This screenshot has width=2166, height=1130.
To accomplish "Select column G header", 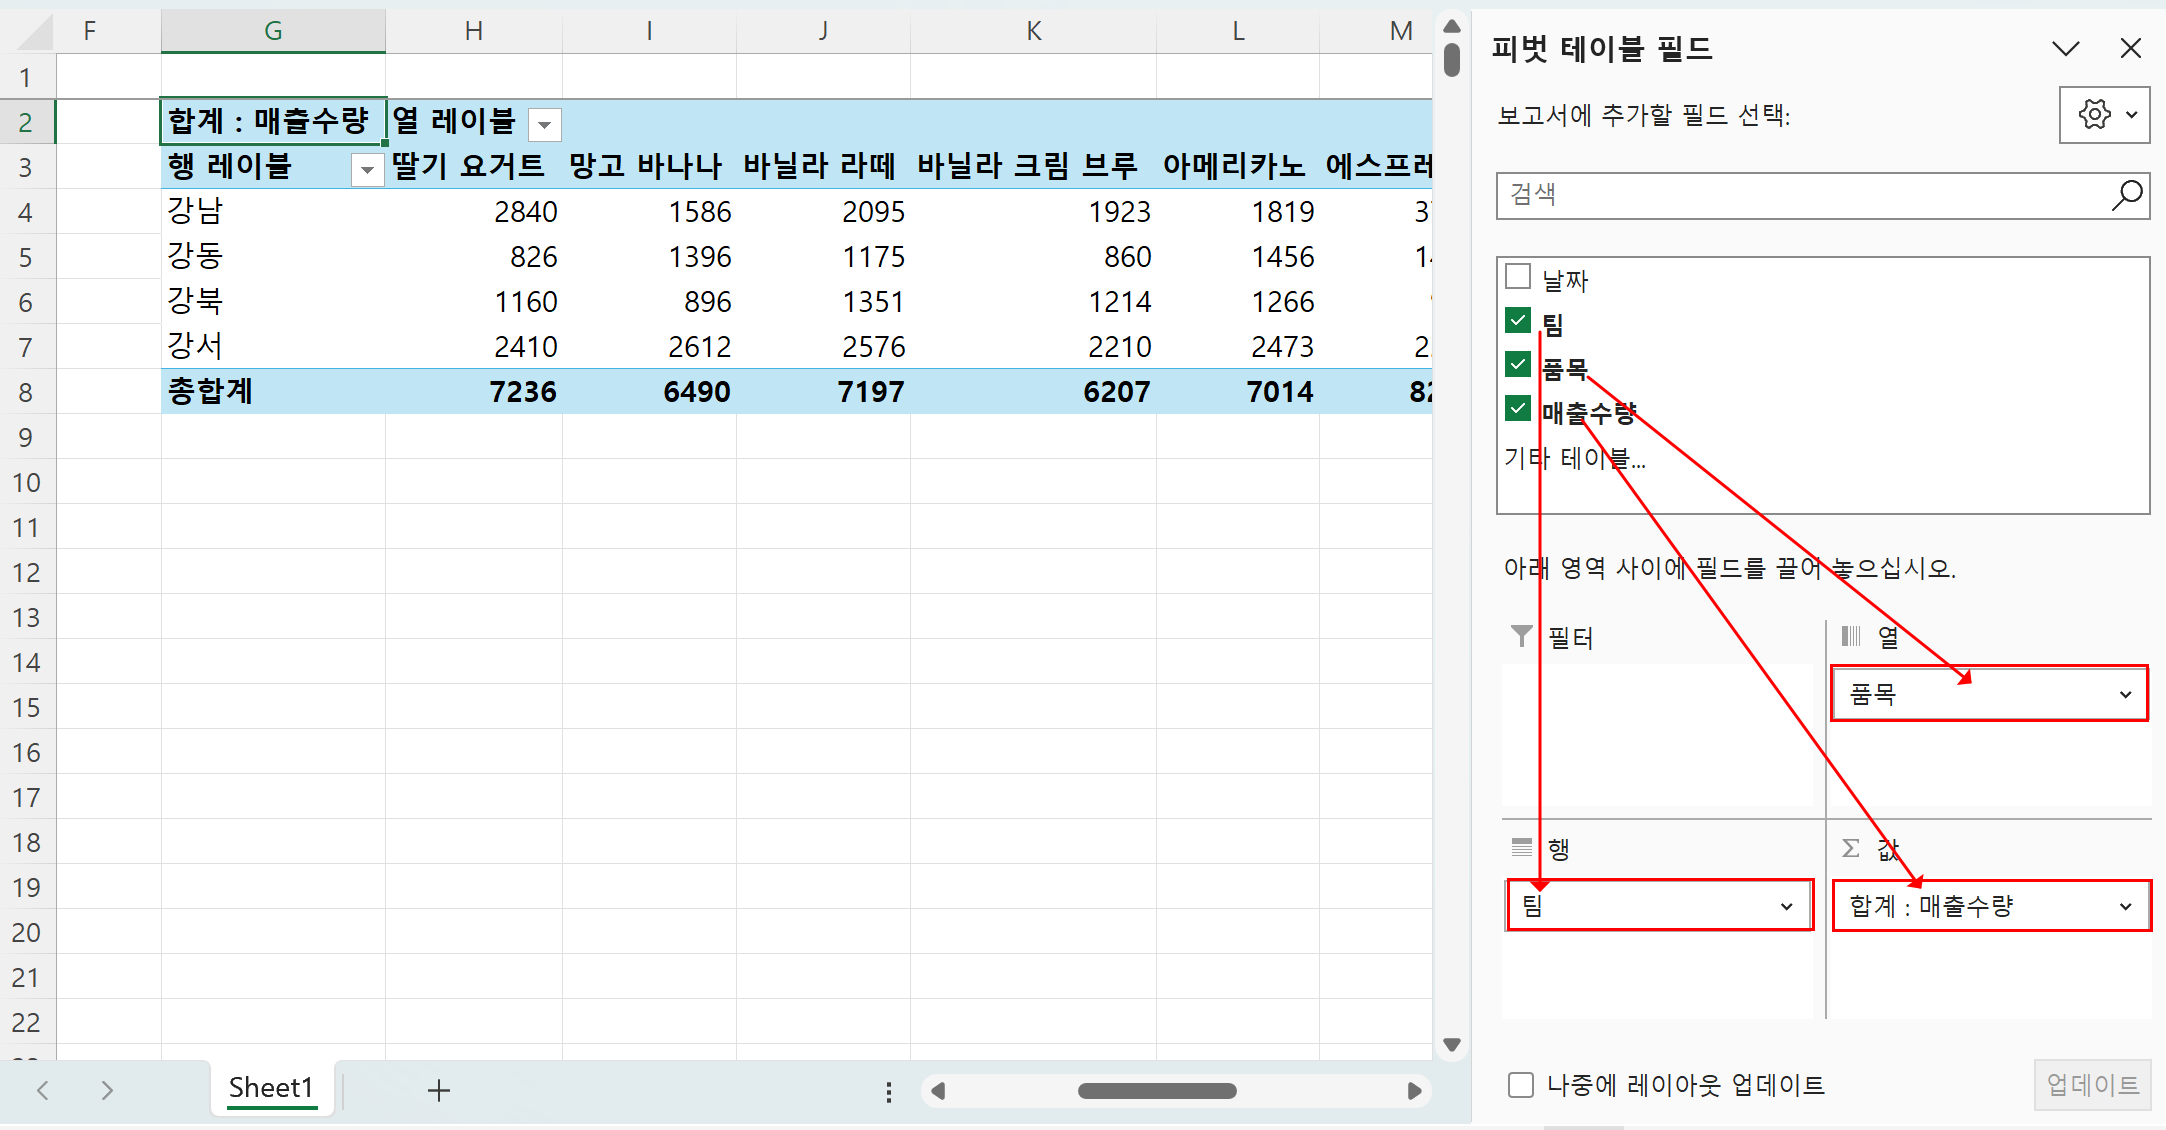I will tap(273, 31).
